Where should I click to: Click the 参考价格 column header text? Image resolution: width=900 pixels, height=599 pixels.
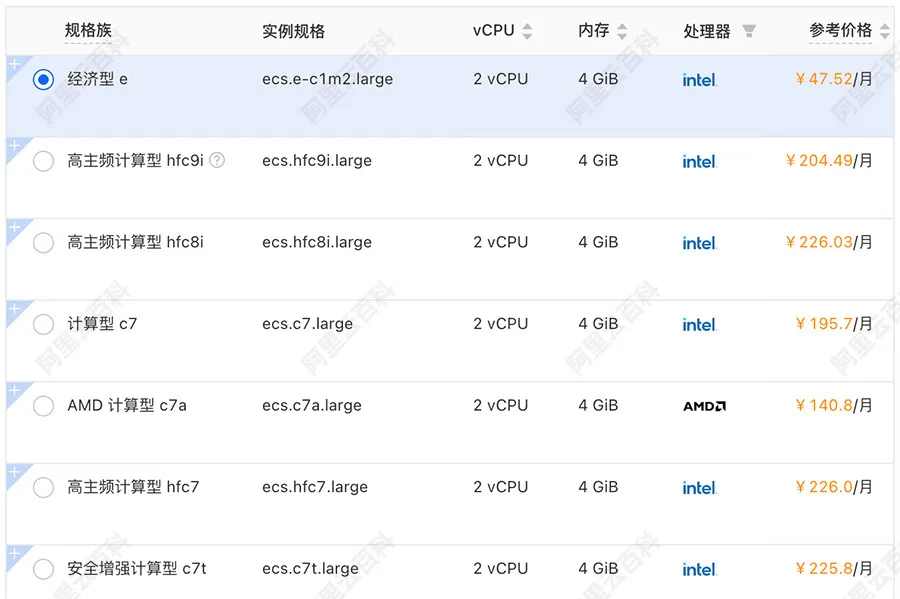(840, 31)
